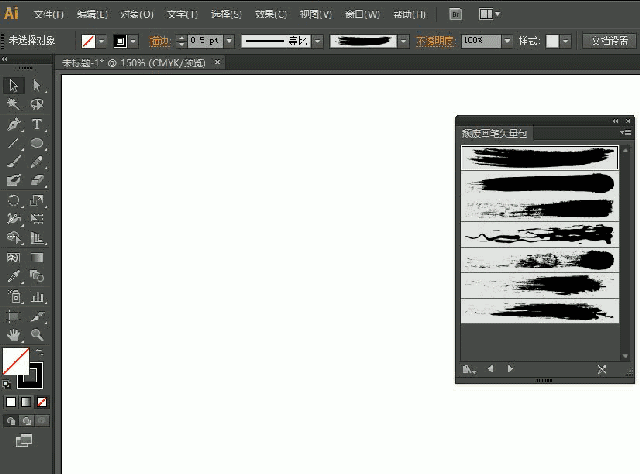Select the Selection arrow tool
This screenshot has width=640, height=474.
pyautogui.click(x=14, y=86)
